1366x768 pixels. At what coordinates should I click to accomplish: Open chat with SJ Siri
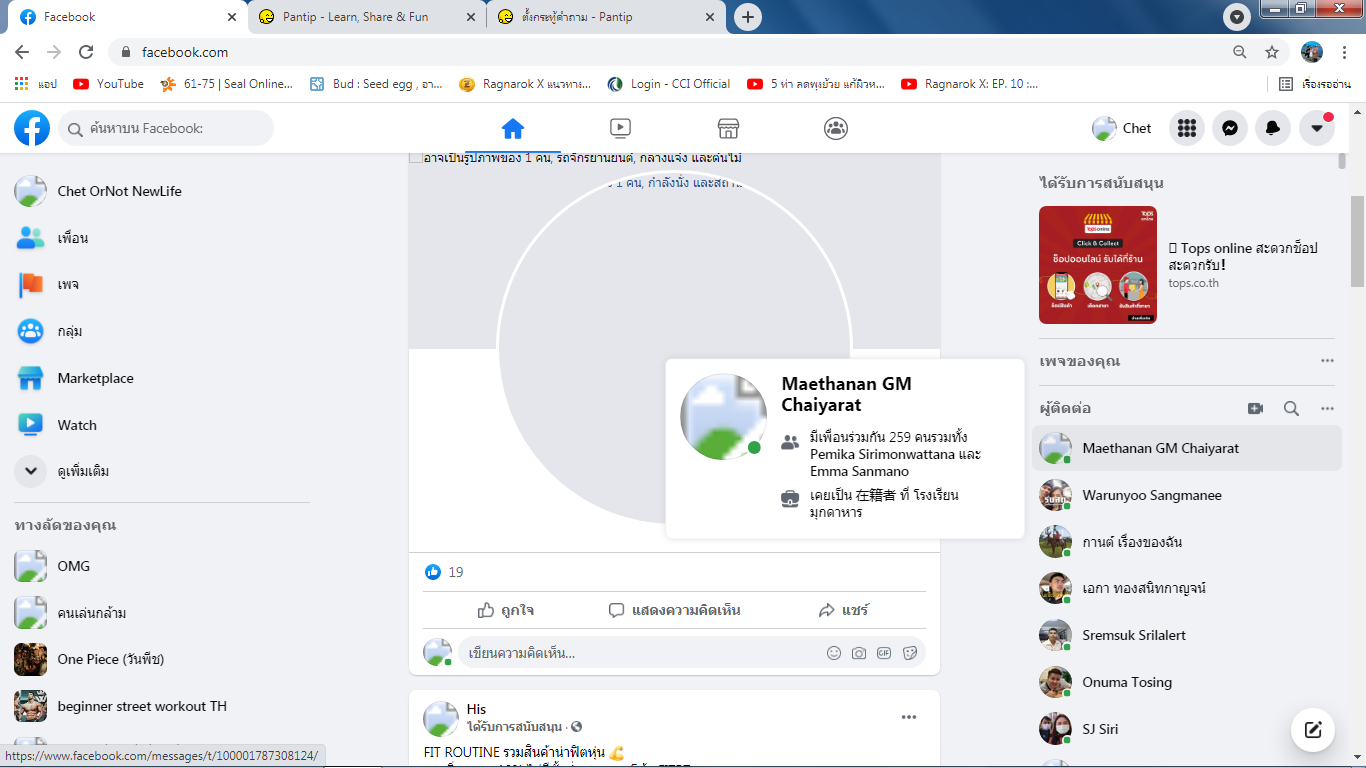(1187, 729)
